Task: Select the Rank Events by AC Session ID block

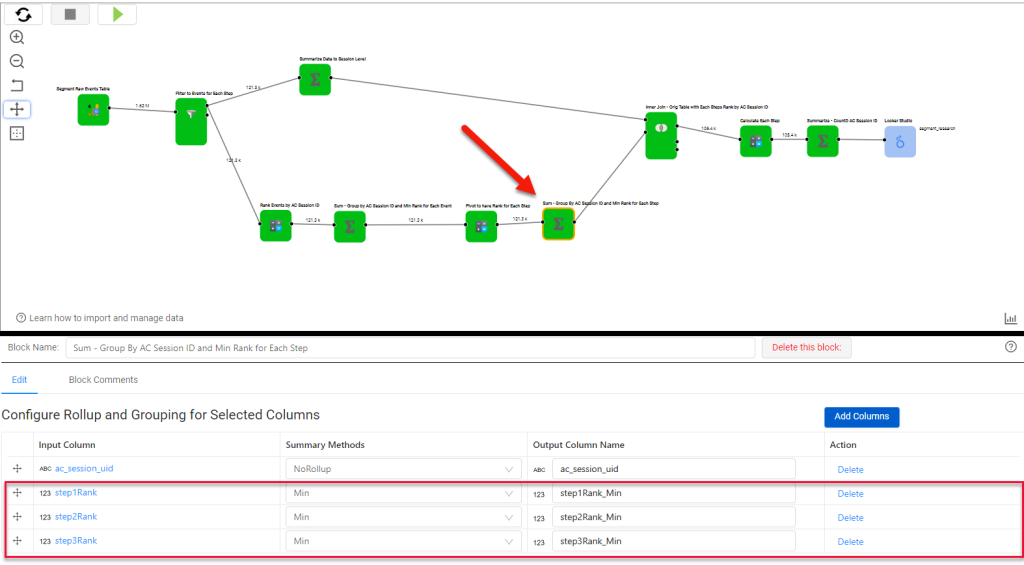Action: coord(276,226)
